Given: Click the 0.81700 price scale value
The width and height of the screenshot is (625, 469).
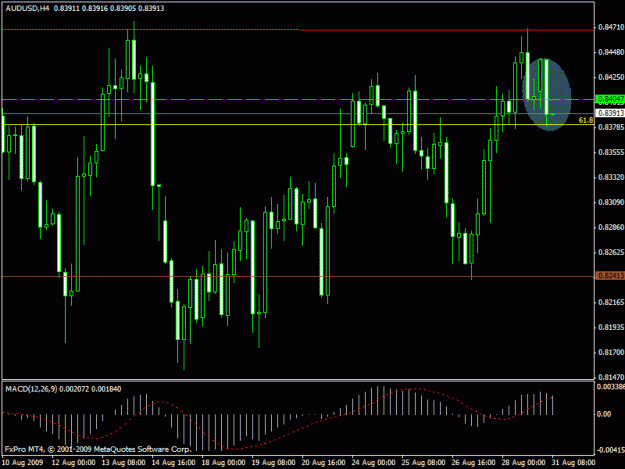Looking at the screenshot, I should (x=611, y=352).
